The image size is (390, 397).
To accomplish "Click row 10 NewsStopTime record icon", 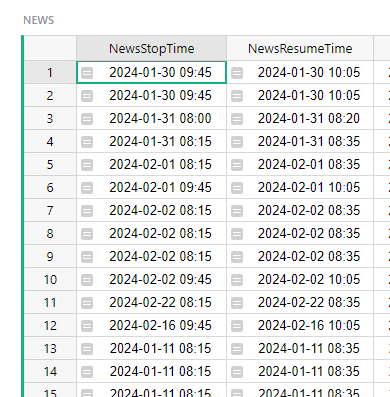I will pyautogui.click(x=87, y=280).
